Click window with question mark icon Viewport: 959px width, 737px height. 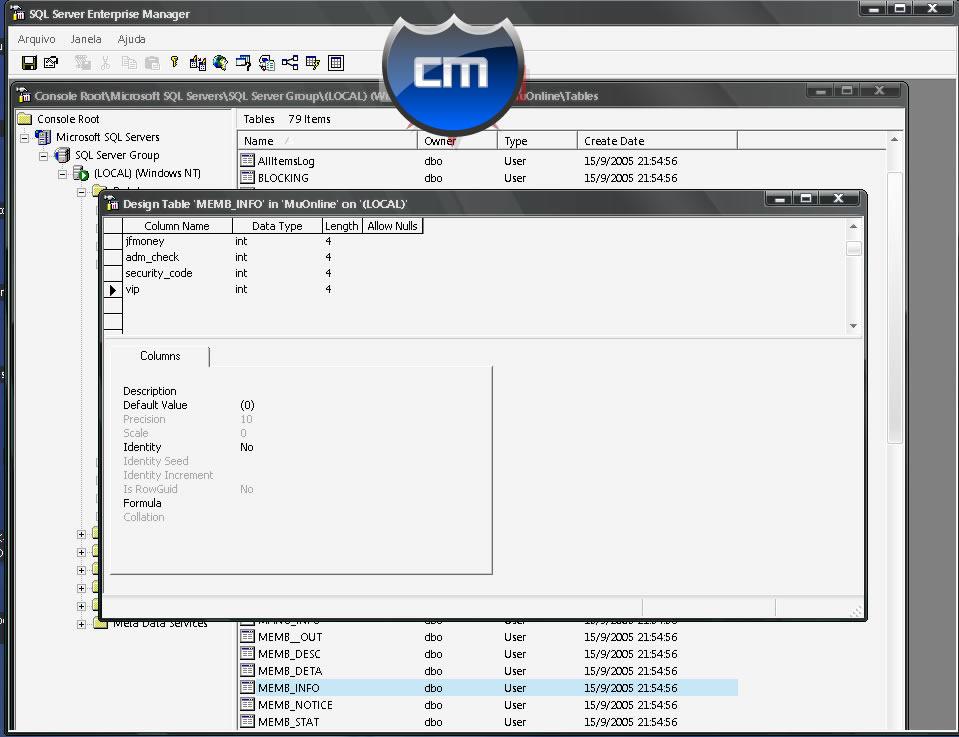click(x=243, y=62)
